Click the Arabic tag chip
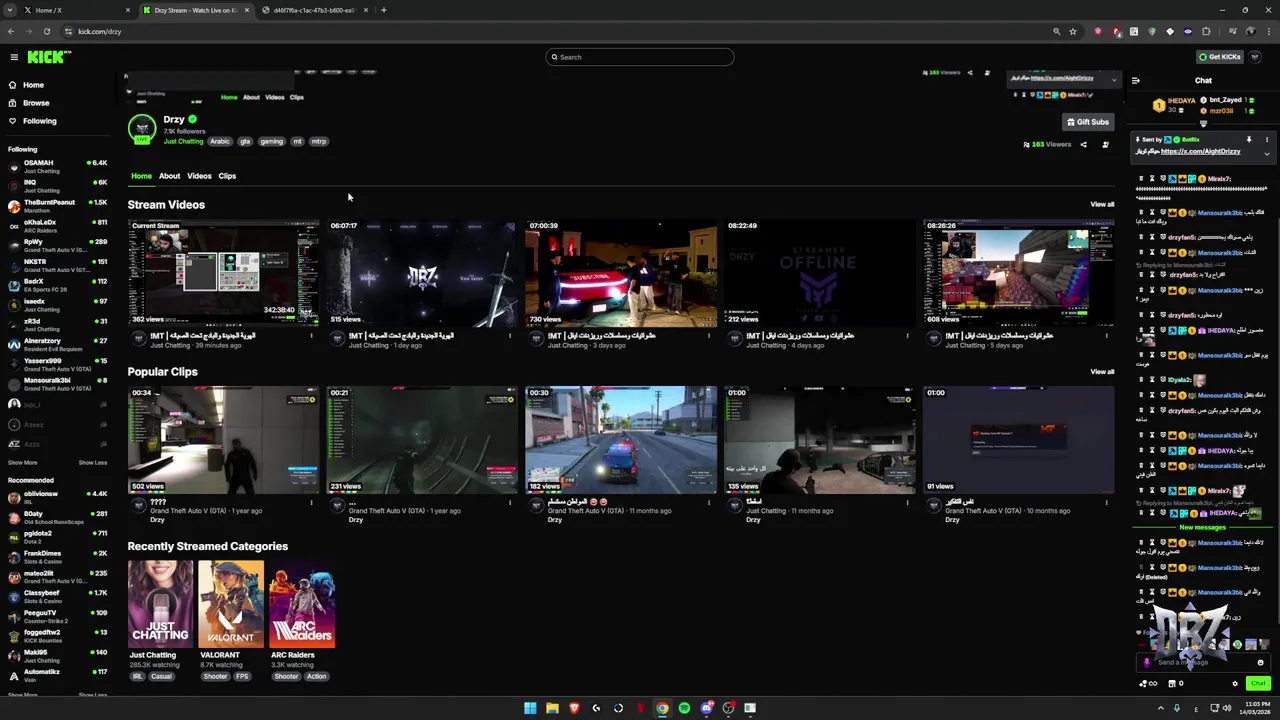This screenshot has width=1280, height=720. point(219,142)
